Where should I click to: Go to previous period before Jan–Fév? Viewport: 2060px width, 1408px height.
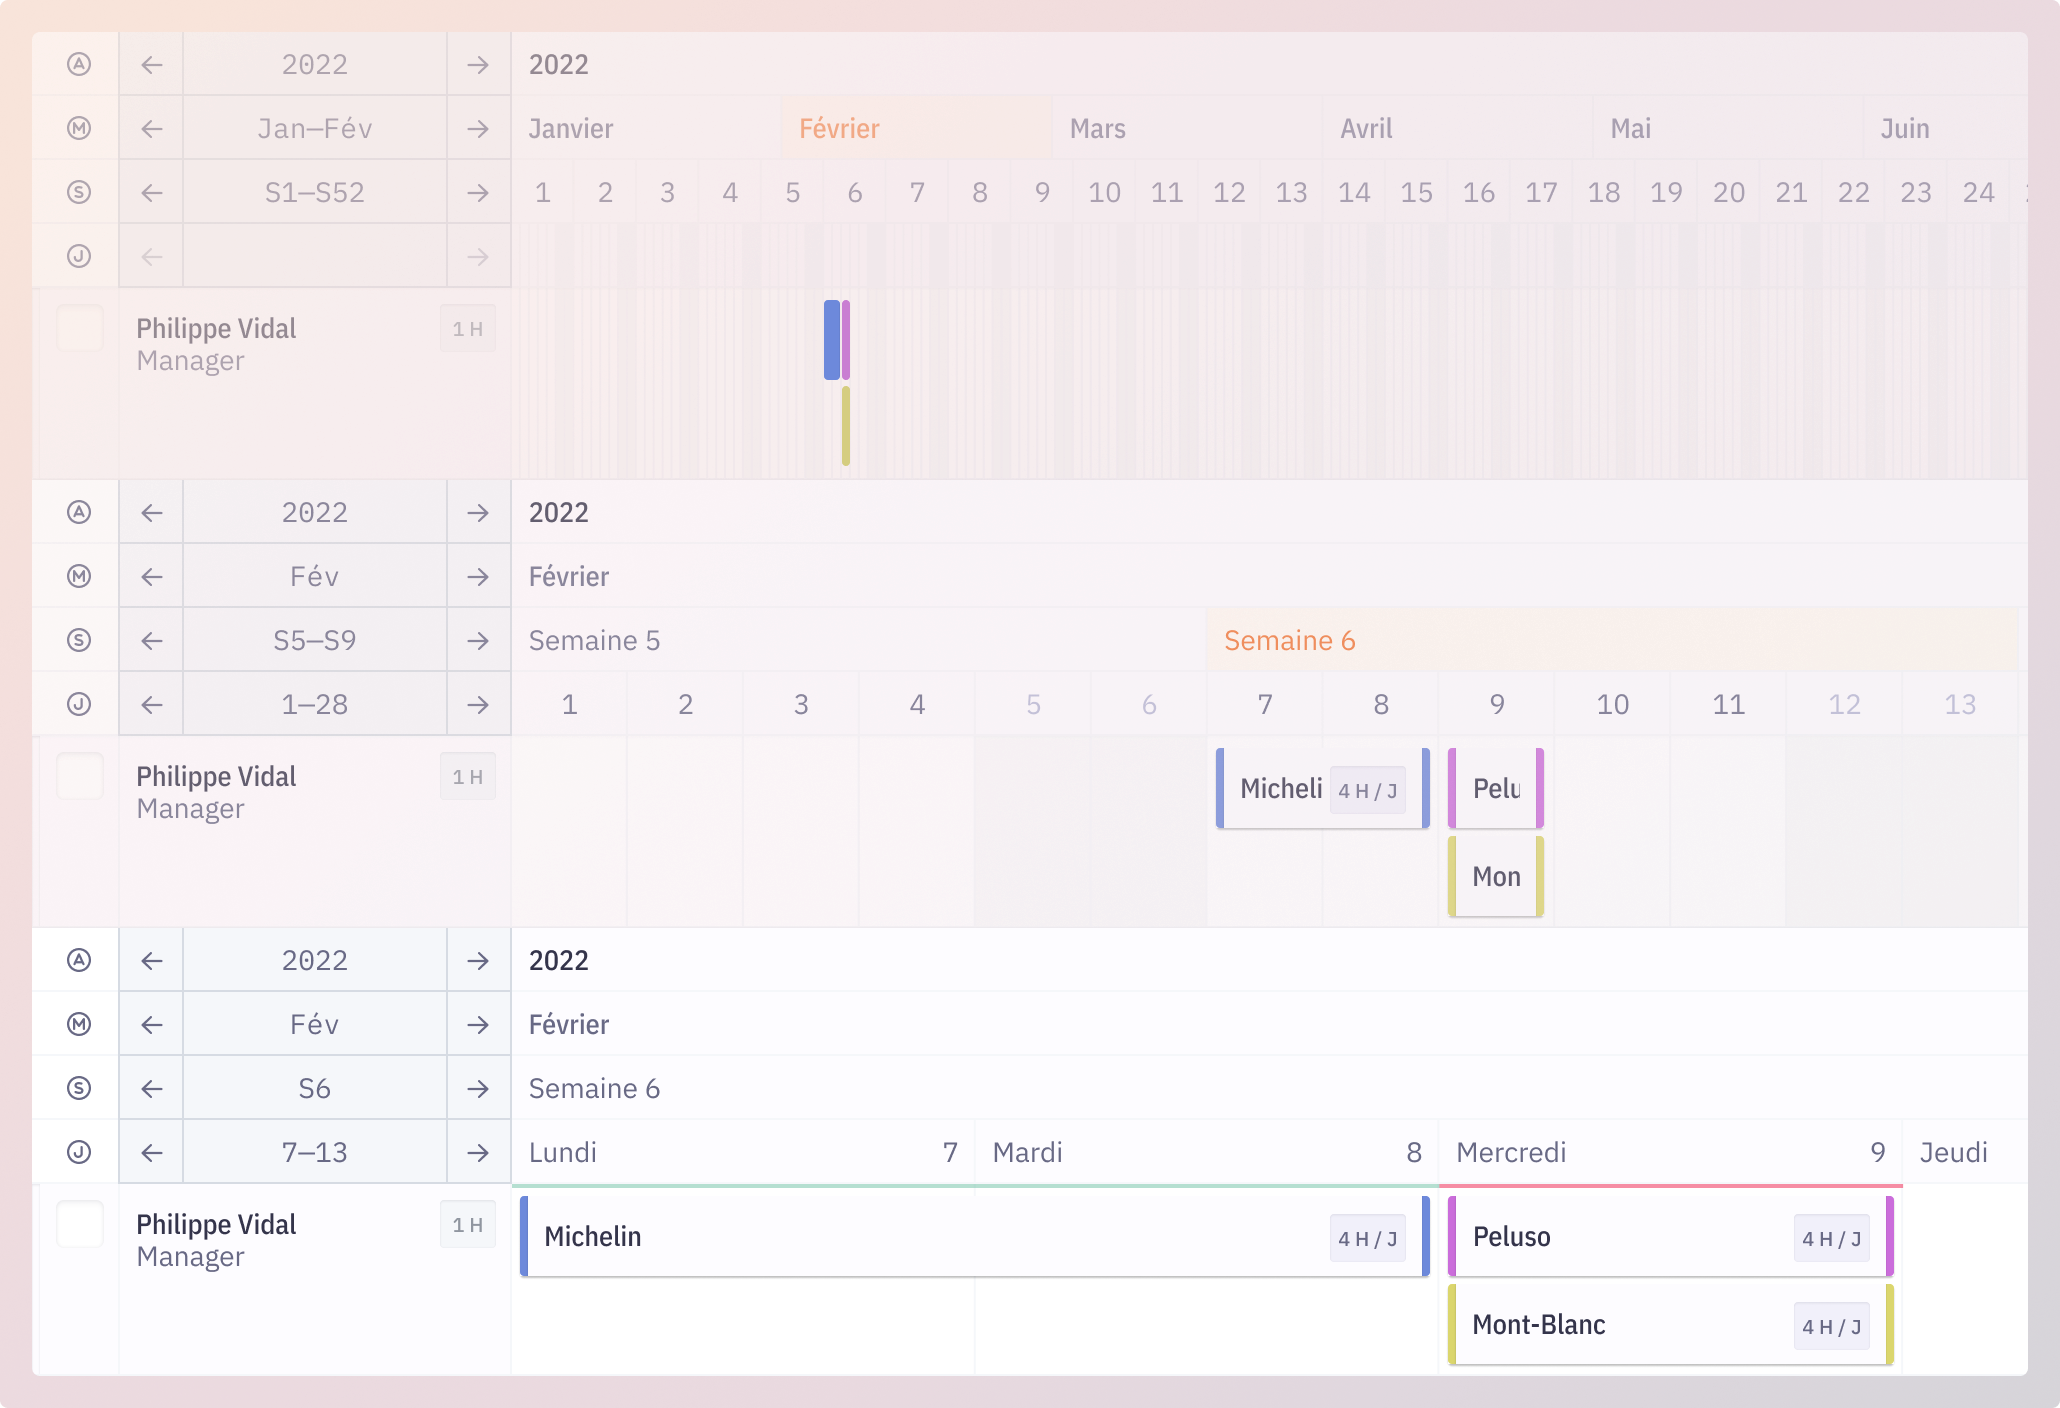[x=151, y=128]
